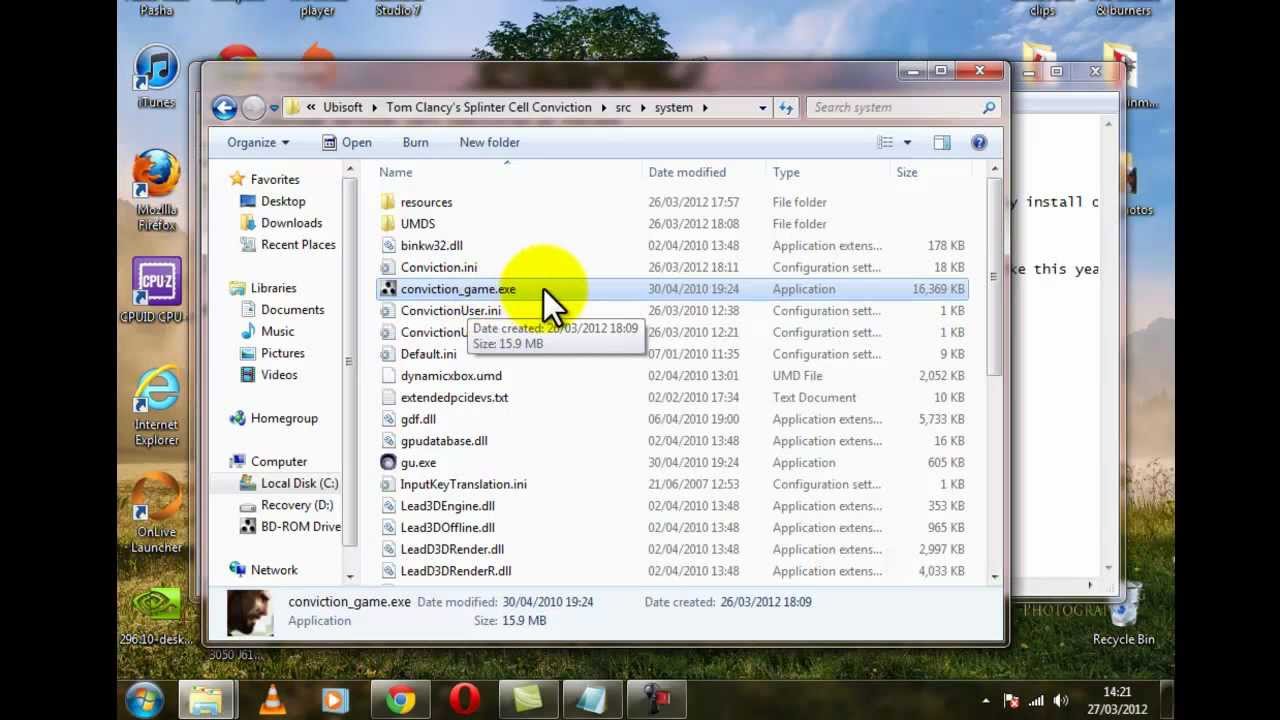Select LeadD3DRender.dll file
The image size is (1280, 720).
451,549
